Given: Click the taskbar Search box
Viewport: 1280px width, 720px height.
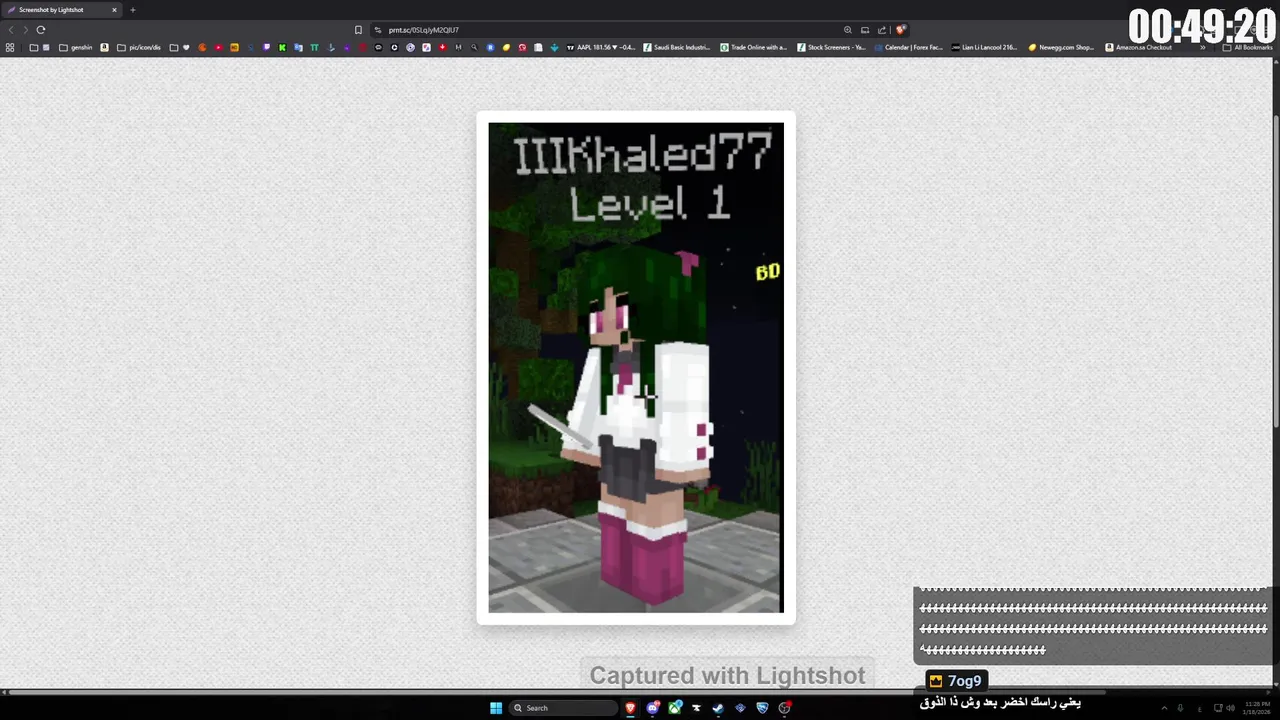Looking at the screenshot, I should pyautogui.click(x=563, y=708).
